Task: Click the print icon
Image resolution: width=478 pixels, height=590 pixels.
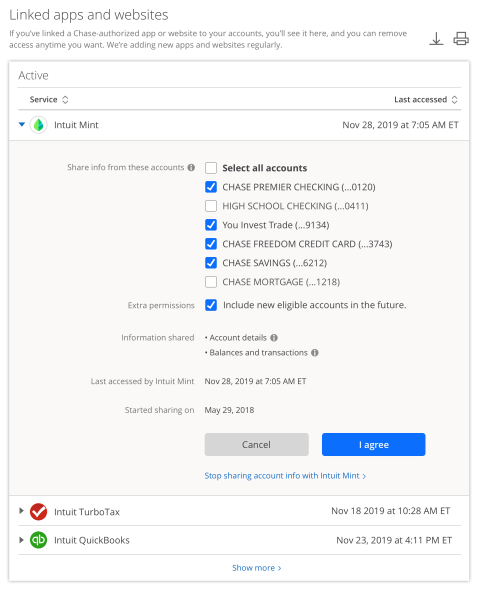Action: 461,39
